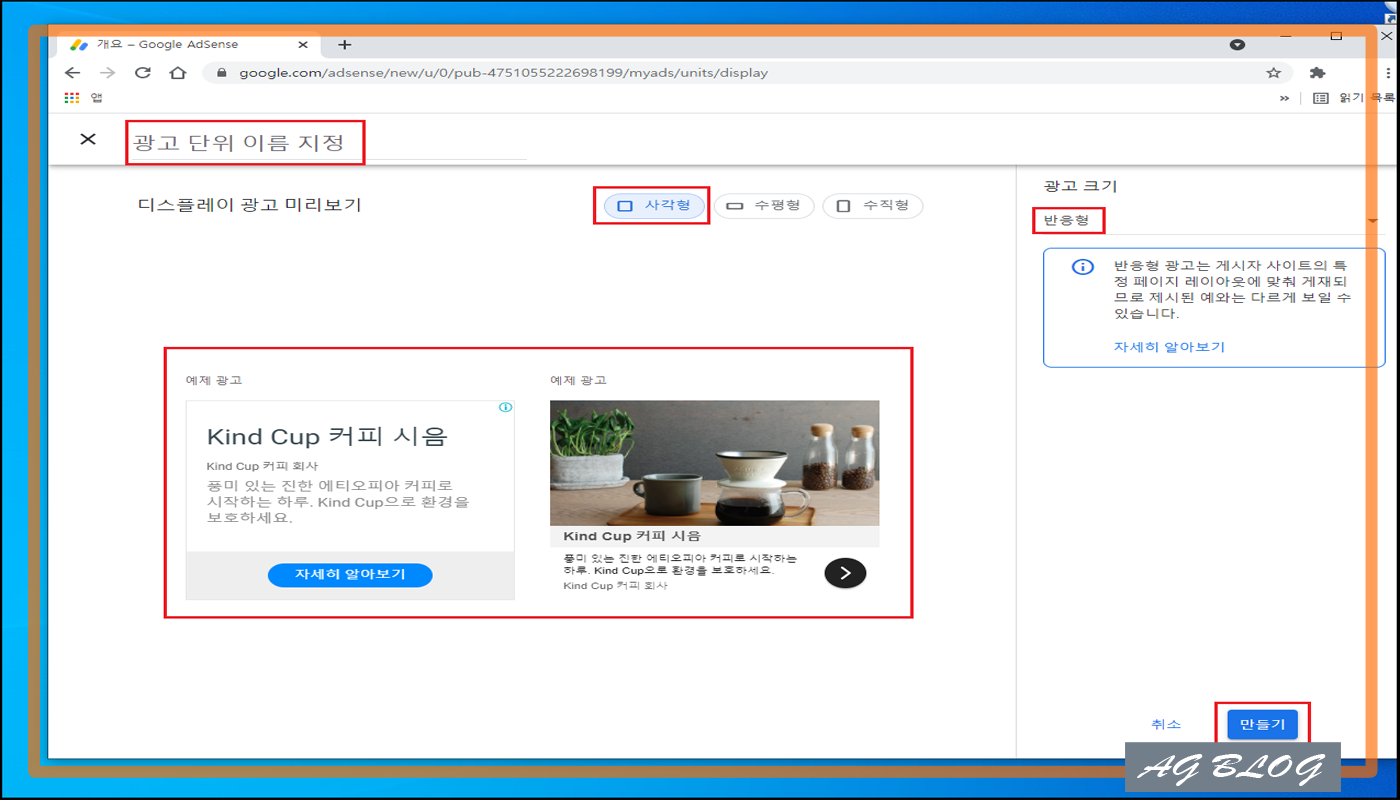Click the 만들기 create button
Screen dimensions: 1400x800
1262,724
